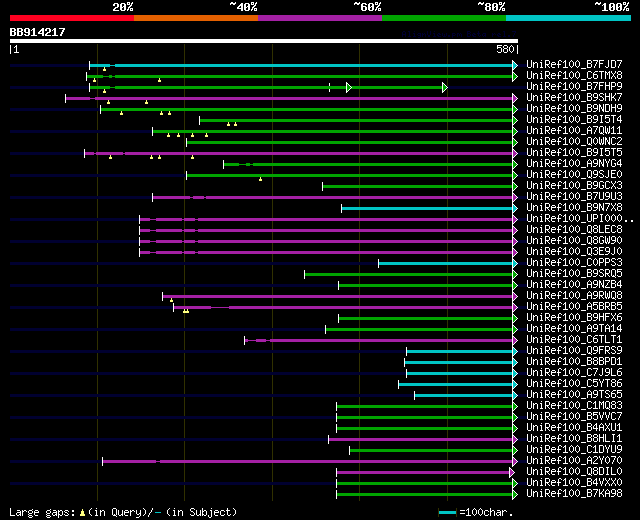Click the cyan alignment bar for UniRef100_B9N7X8
The width and height of the screenshot is (640, 520).
pyautogui.click(x=429, y=209)
